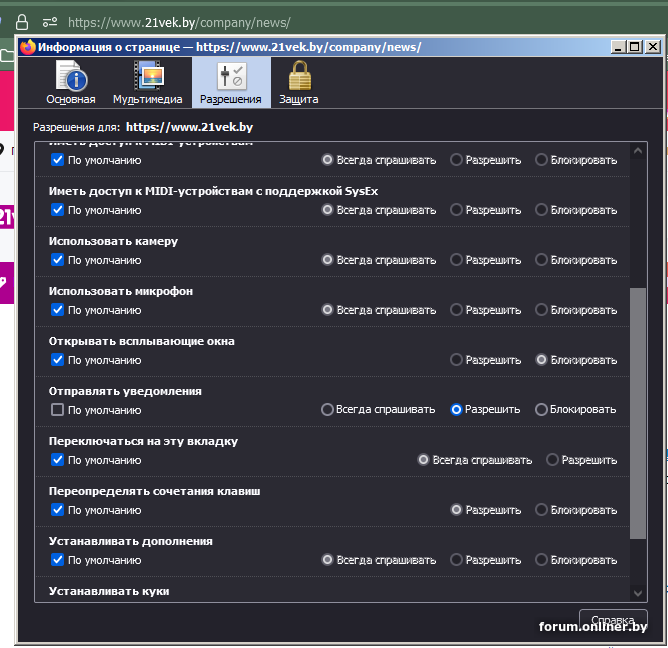668x648 pixels.
Task: Open the Защита padlock tab icon
Action: [299, 83]
